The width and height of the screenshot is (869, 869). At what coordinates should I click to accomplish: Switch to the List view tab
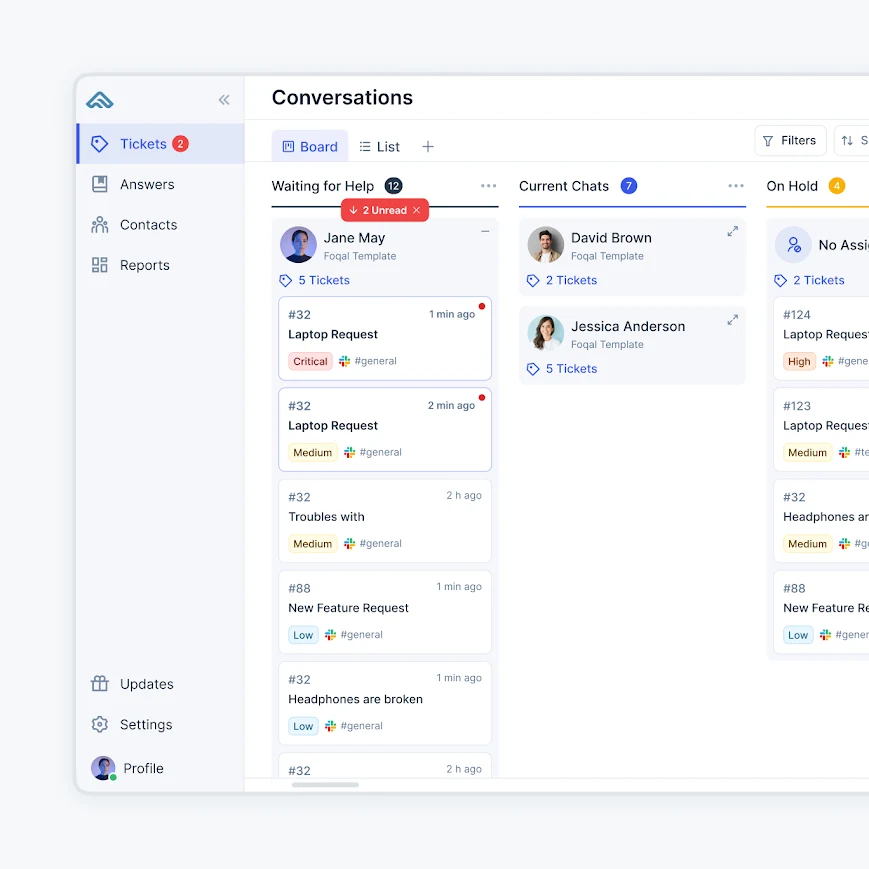coord(380,147)
